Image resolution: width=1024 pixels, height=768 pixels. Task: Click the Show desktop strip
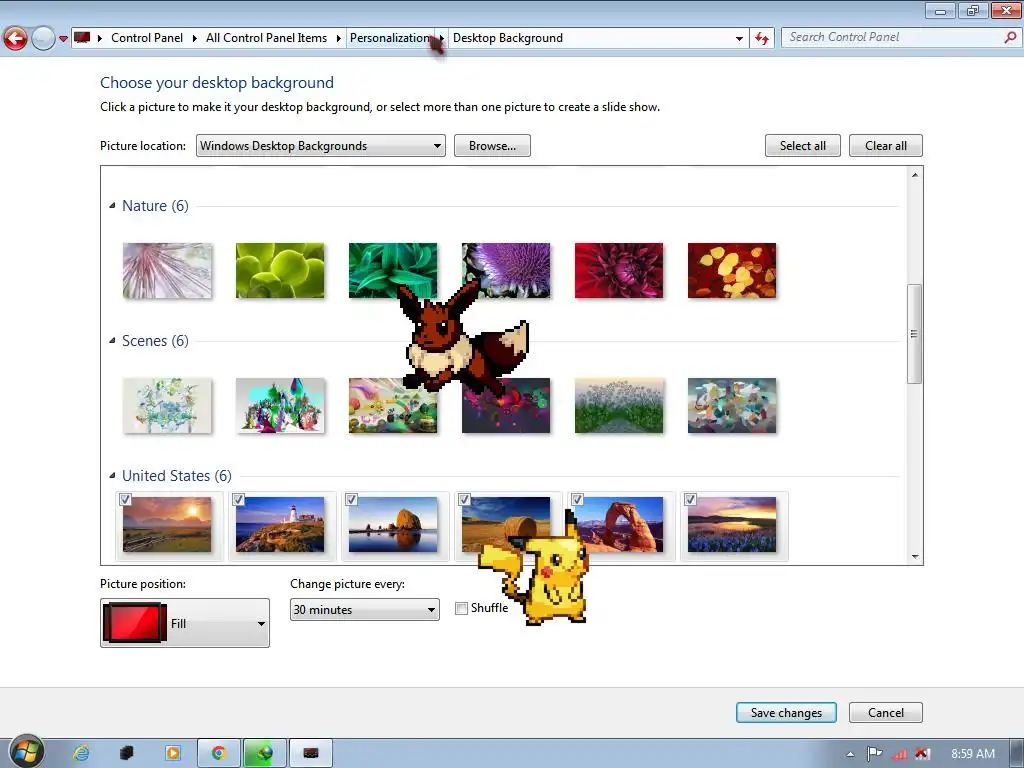1017,753
